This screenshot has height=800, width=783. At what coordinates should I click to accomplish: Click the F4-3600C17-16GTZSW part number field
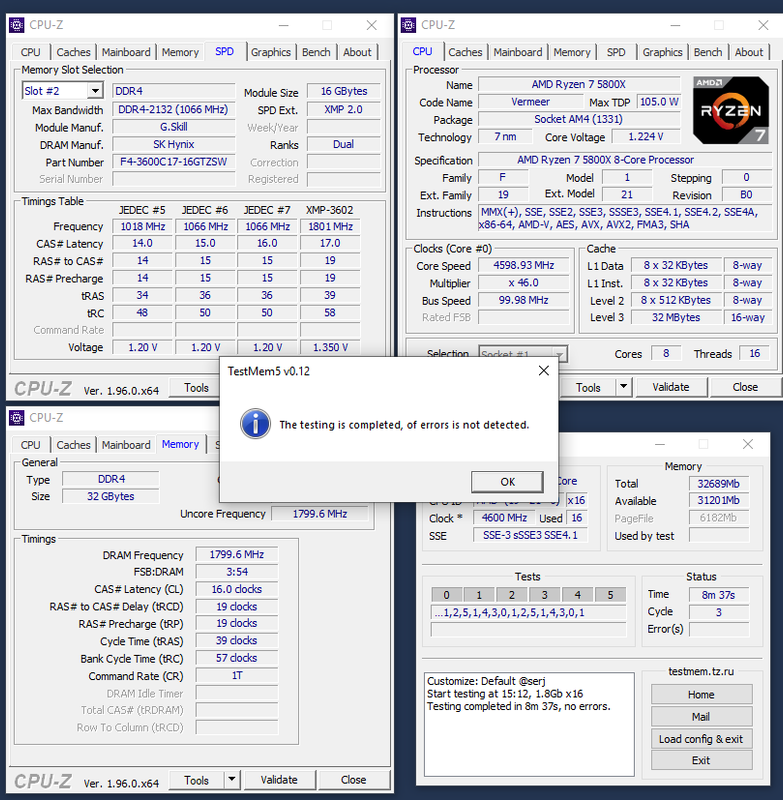tap(173, 162)
